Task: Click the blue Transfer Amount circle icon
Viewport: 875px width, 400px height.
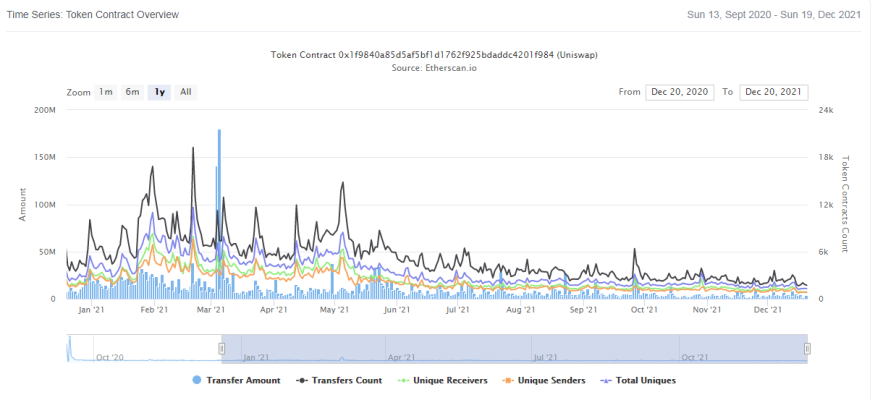Action: [x=196, y=380]
